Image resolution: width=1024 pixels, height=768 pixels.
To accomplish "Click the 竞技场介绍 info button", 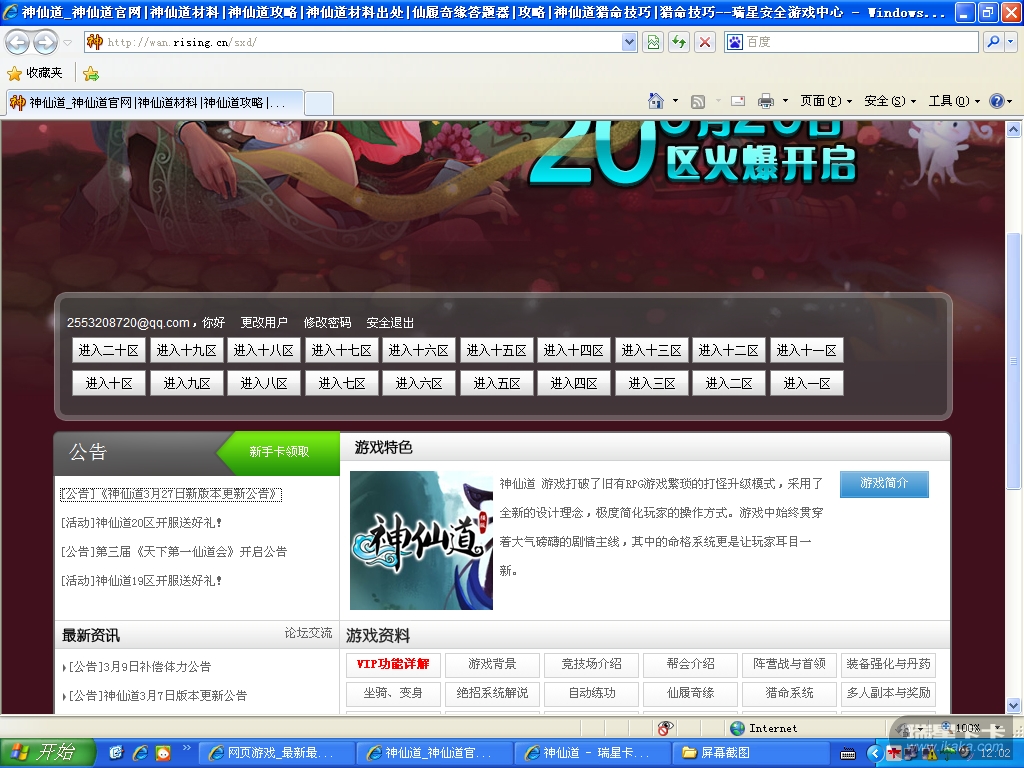I will coord(591,665).
